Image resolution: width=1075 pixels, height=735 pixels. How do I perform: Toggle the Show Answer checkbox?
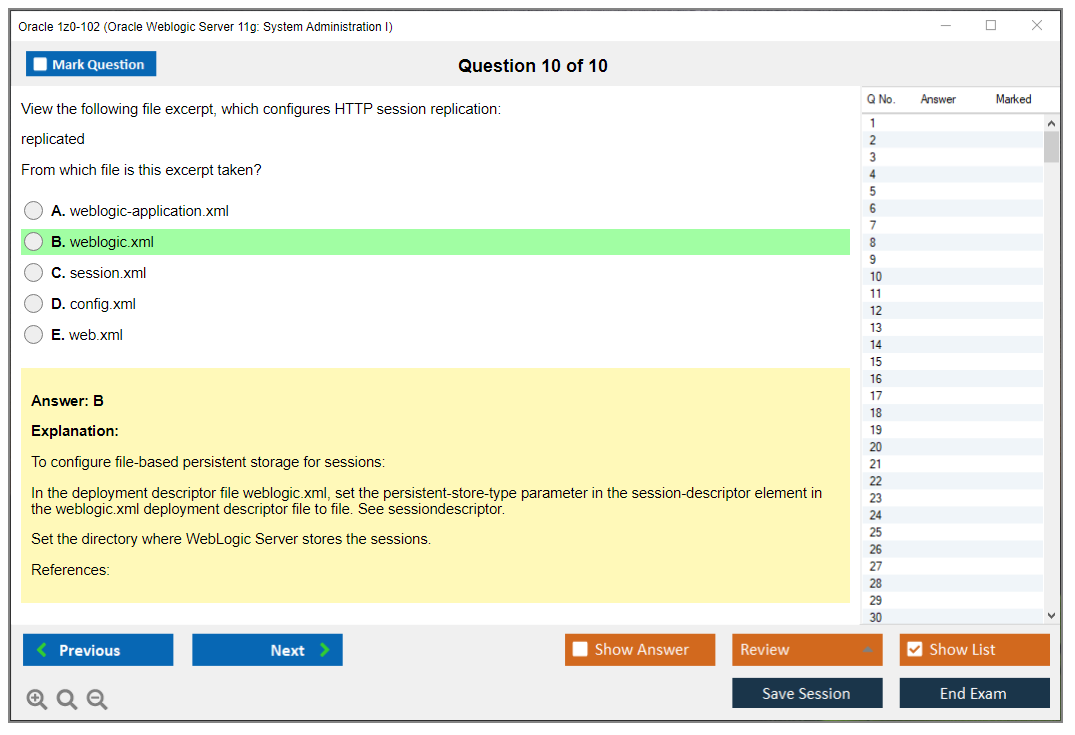point(581,650)
